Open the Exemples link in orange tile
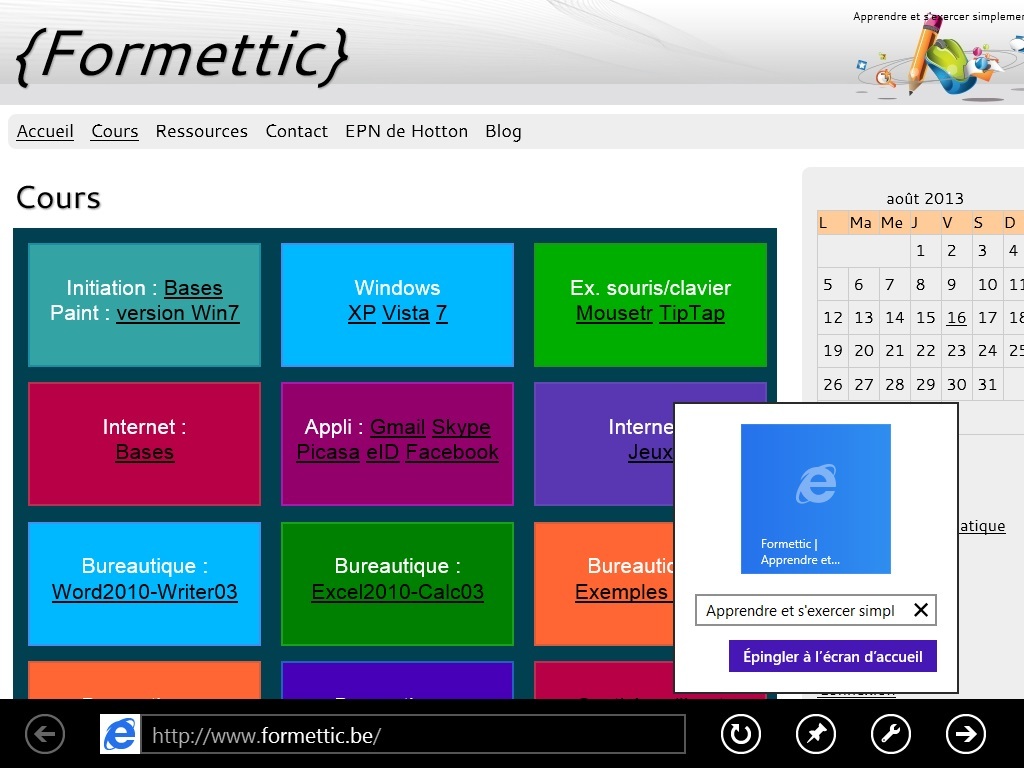 [x=622, y=592]
